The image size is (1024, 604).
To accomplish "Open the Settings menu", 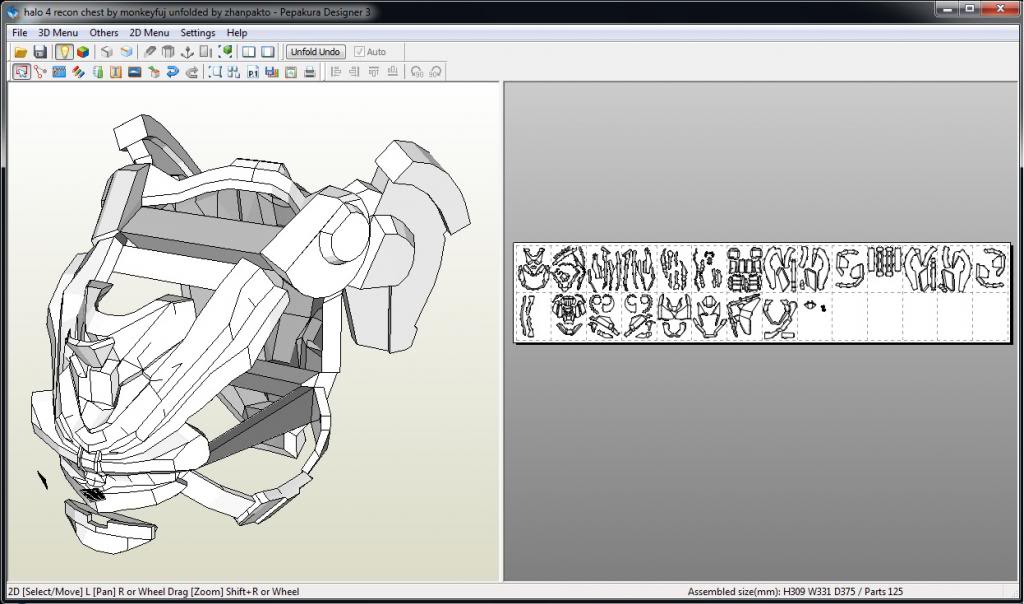I will 198,33.
